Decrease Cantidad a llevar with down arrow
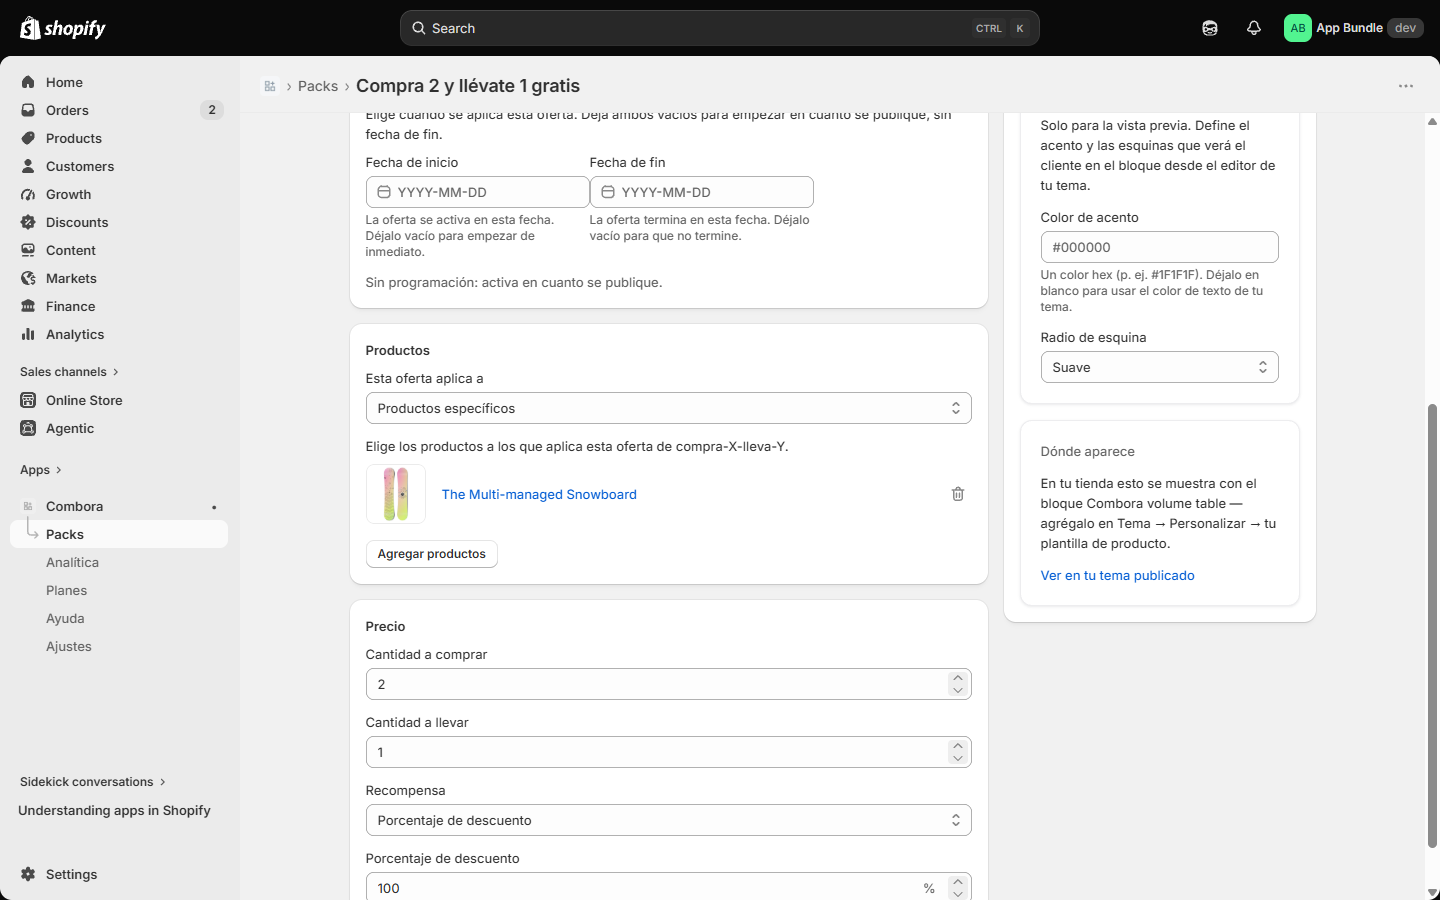 [958, 759]
